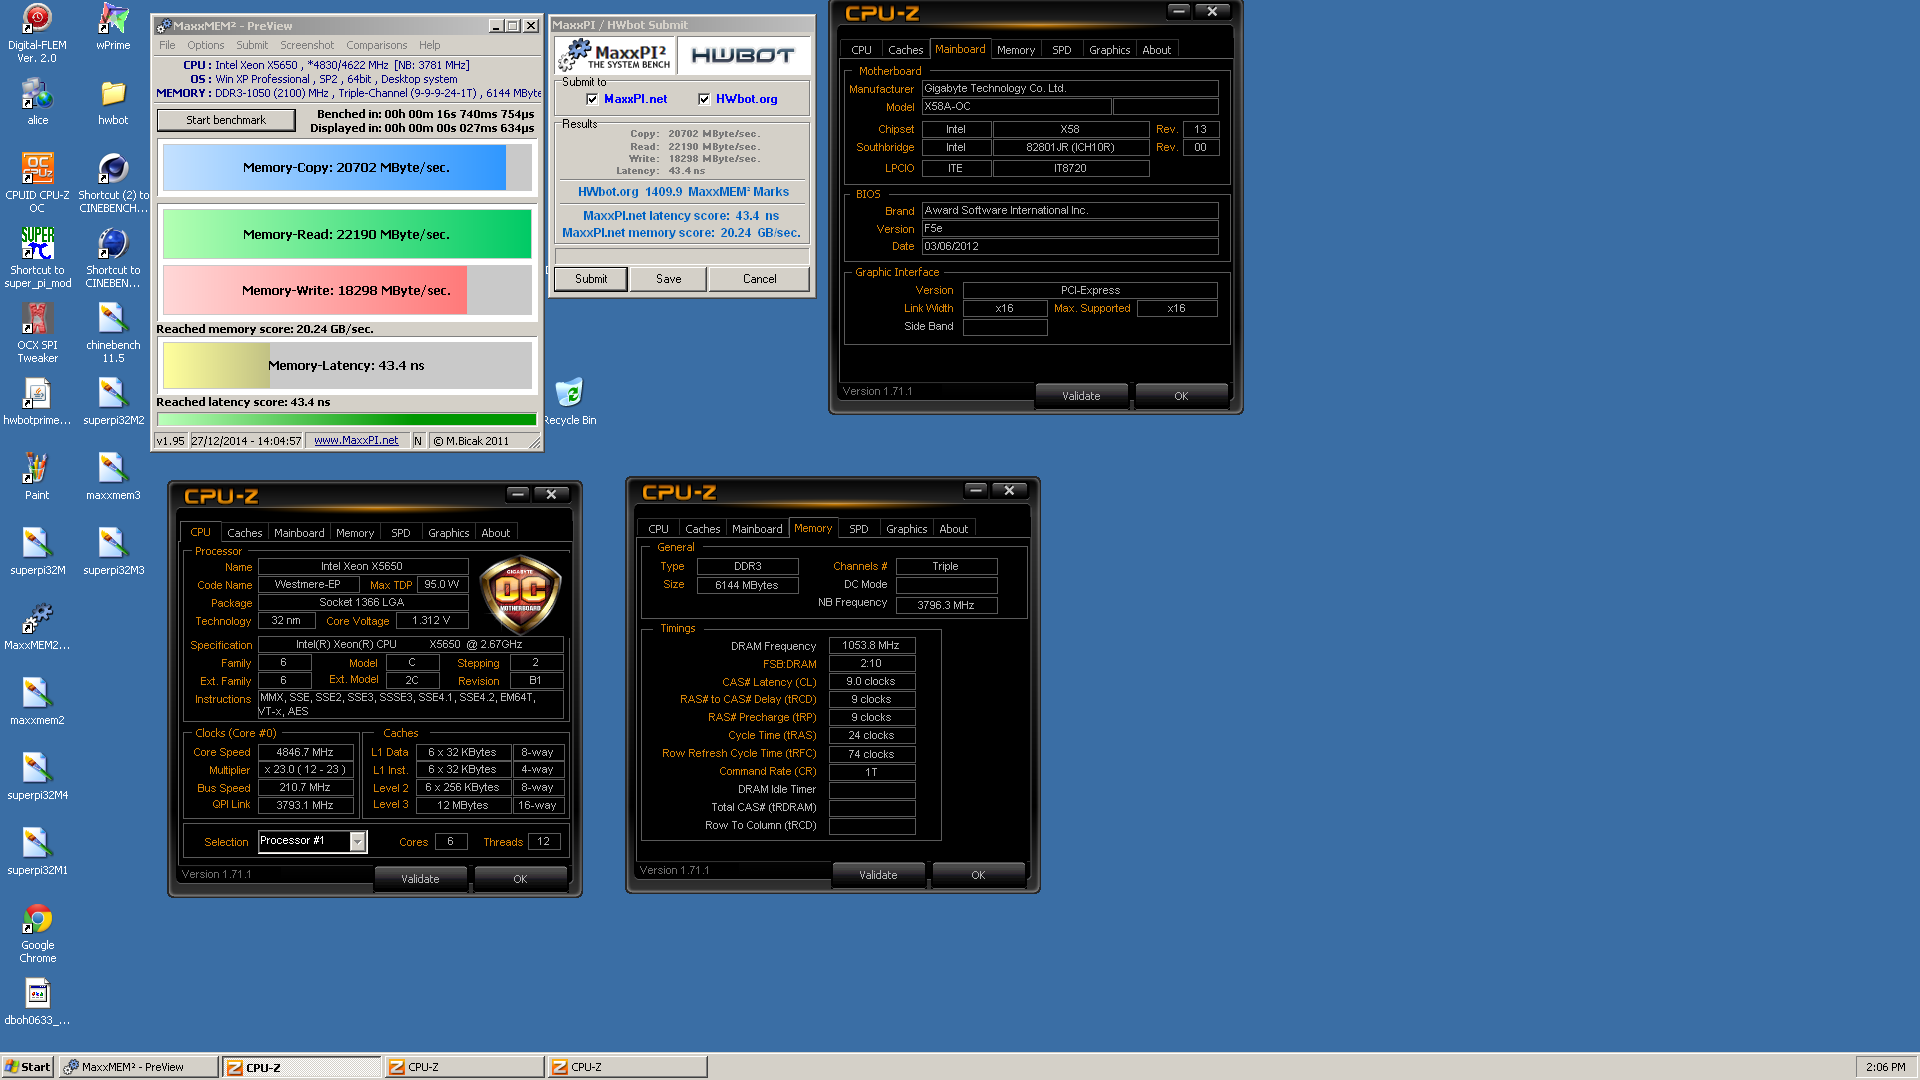This screenshot has height=1080, width=1920.
Task: Switch to MaxxMEM² - PreView taskbar item
Action: click(138, 1067)
